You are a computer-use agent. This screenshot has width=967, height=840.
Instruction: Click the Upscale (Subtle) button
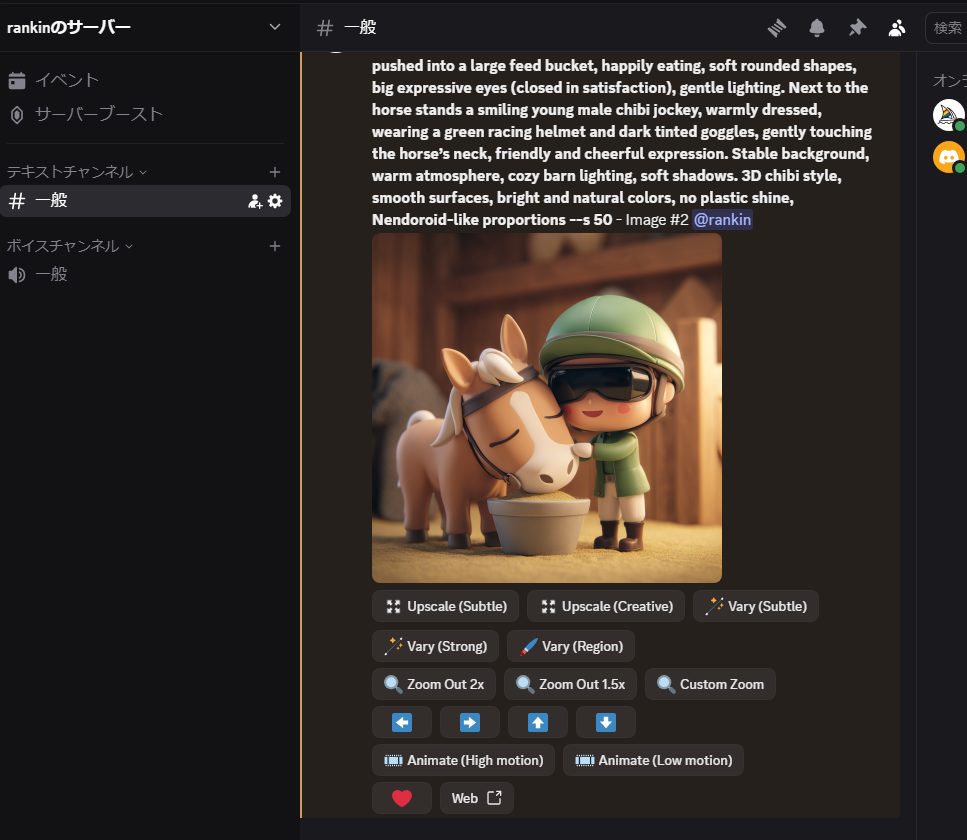[x=445, y=606]
